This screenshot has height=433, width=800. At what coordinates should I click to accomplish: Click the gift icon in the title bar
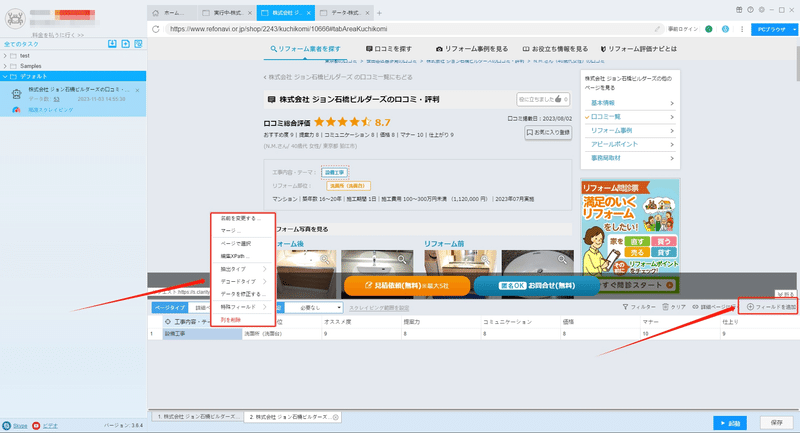[739, 10]
